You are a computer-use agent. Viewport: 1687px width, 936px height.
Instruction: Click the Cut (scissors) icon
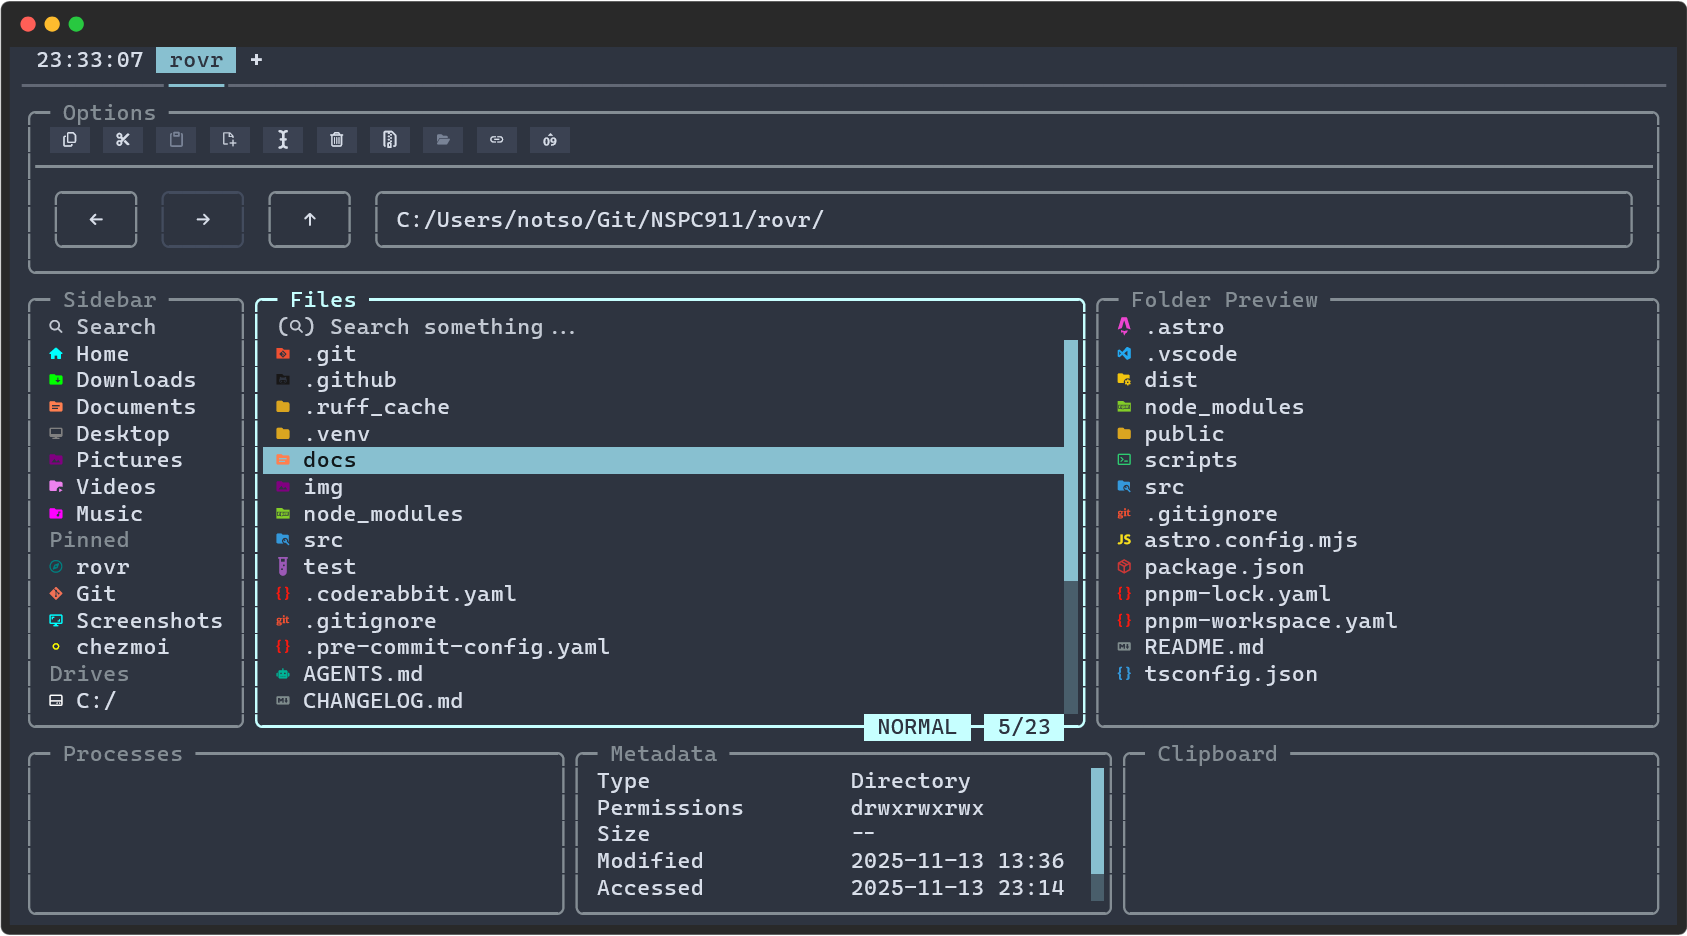point(123,140)
